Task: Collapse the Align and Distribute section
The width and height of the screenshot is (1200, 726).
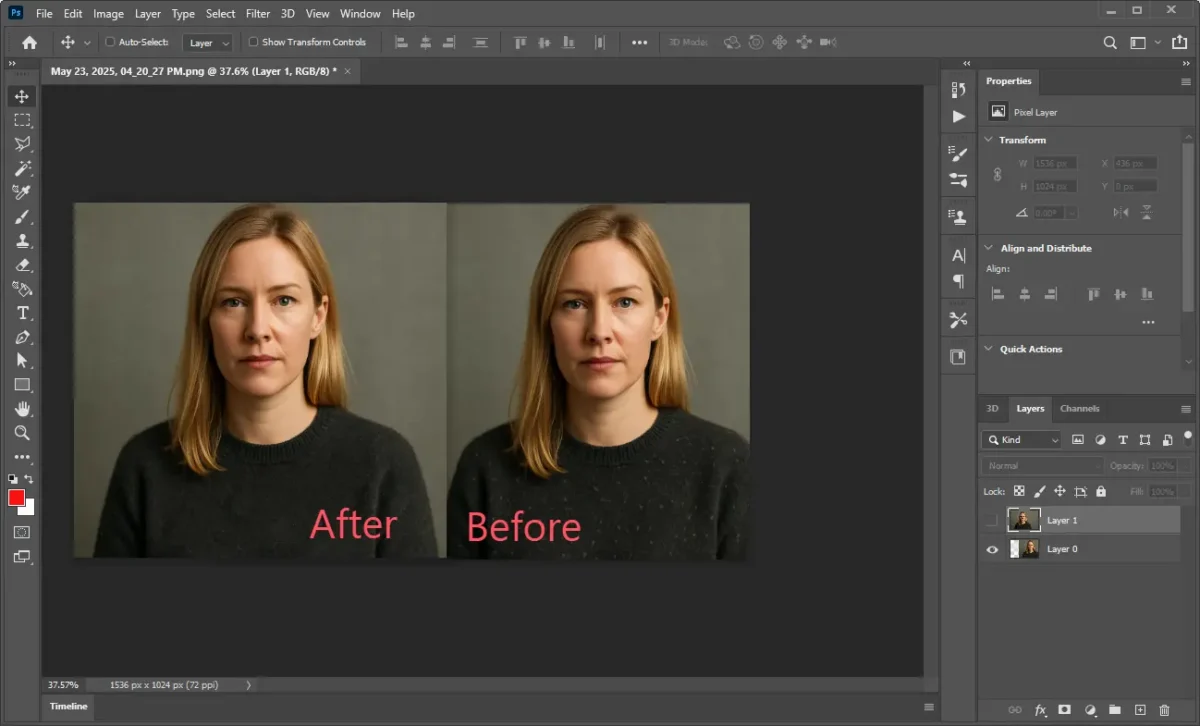Action: [x=989, y=248]
